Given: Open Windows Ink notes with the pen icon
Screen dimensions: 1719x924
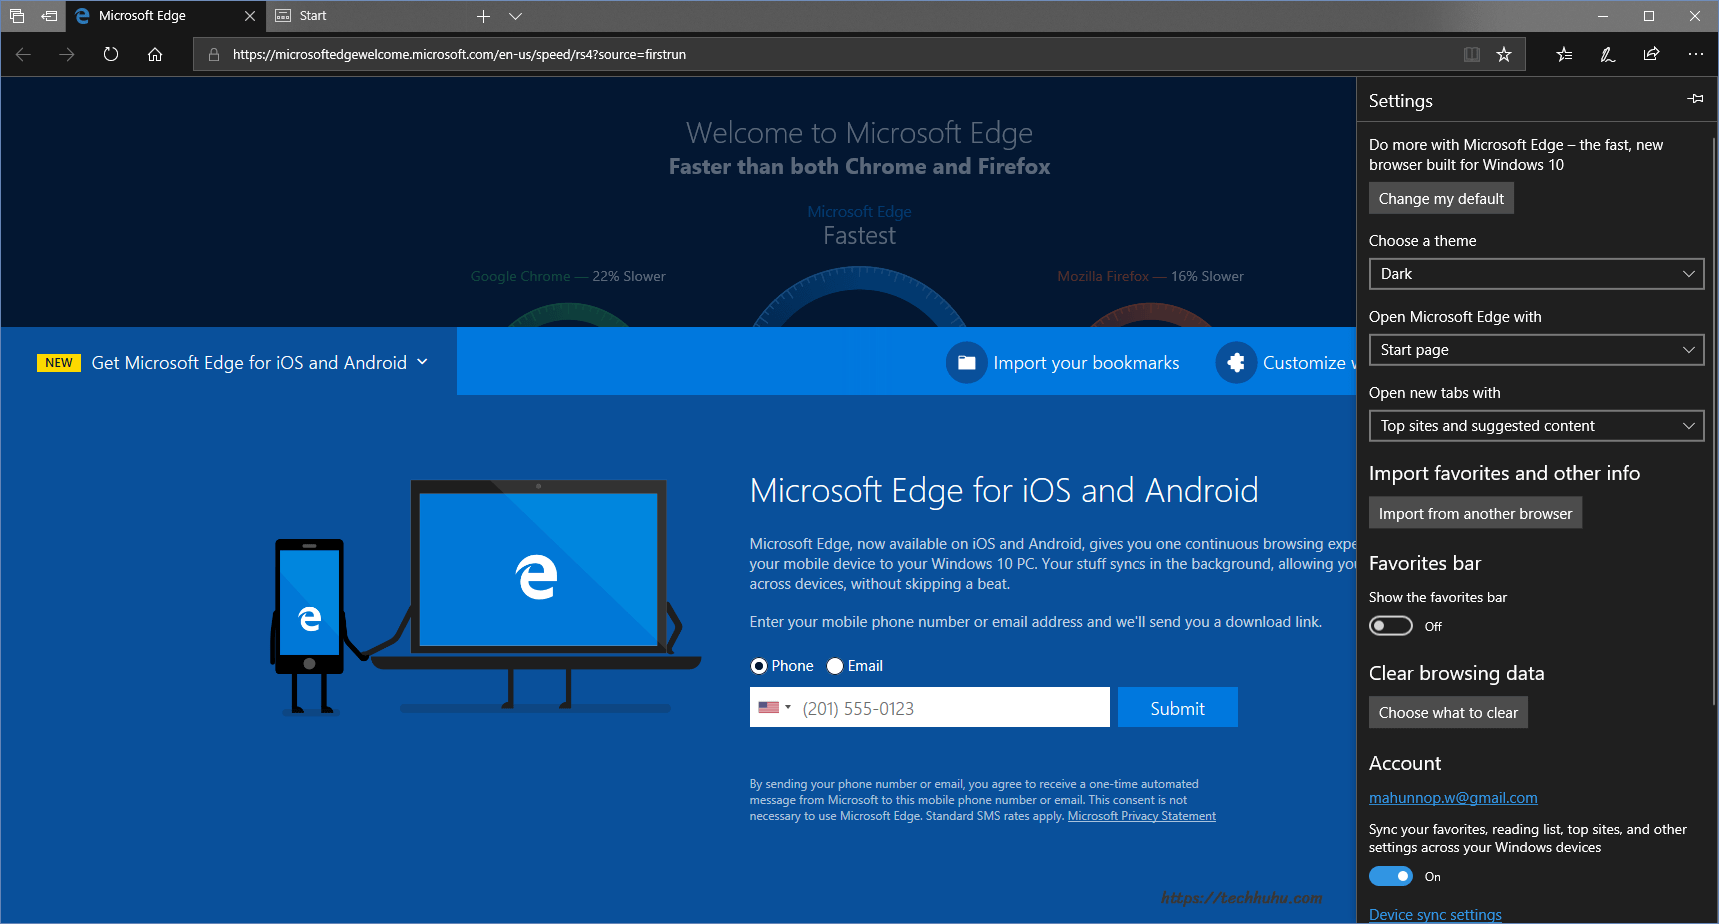Looking at the screenshot, I should coord(1607,55).
